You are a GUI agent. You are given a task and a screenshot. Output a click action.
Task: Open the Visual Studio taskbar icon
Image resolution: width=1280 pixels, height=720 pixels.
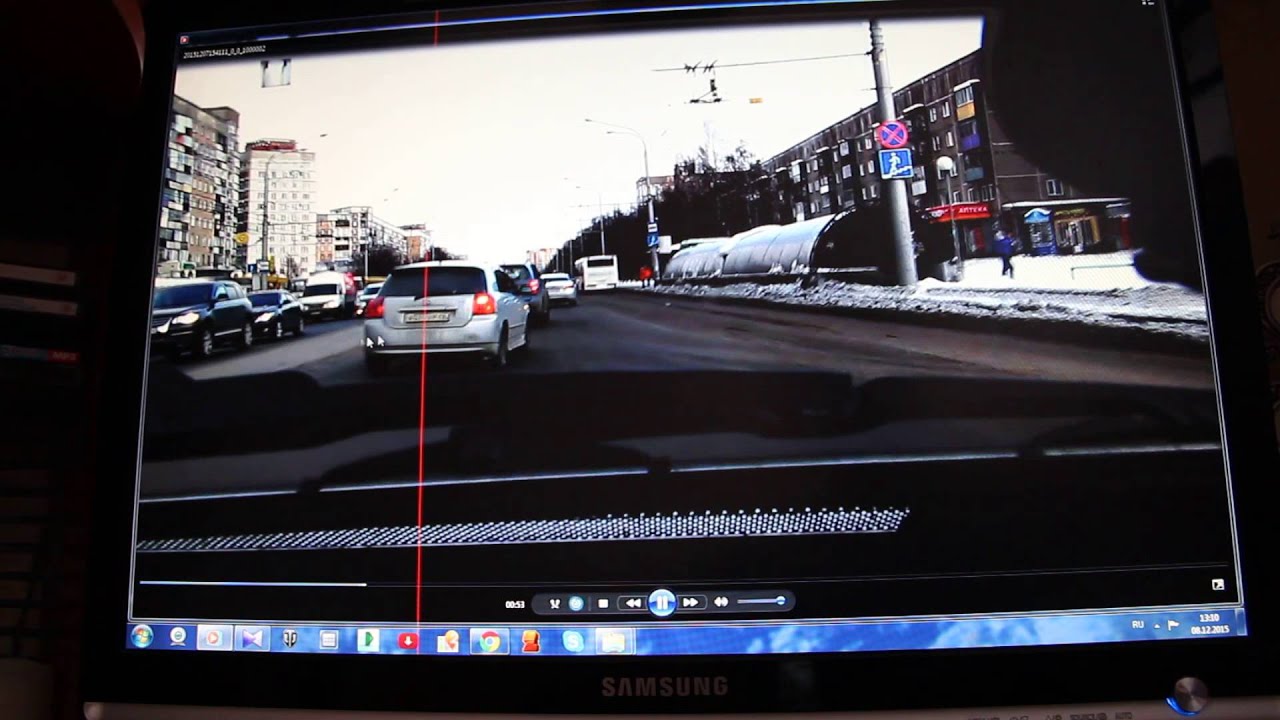[250, 638]
